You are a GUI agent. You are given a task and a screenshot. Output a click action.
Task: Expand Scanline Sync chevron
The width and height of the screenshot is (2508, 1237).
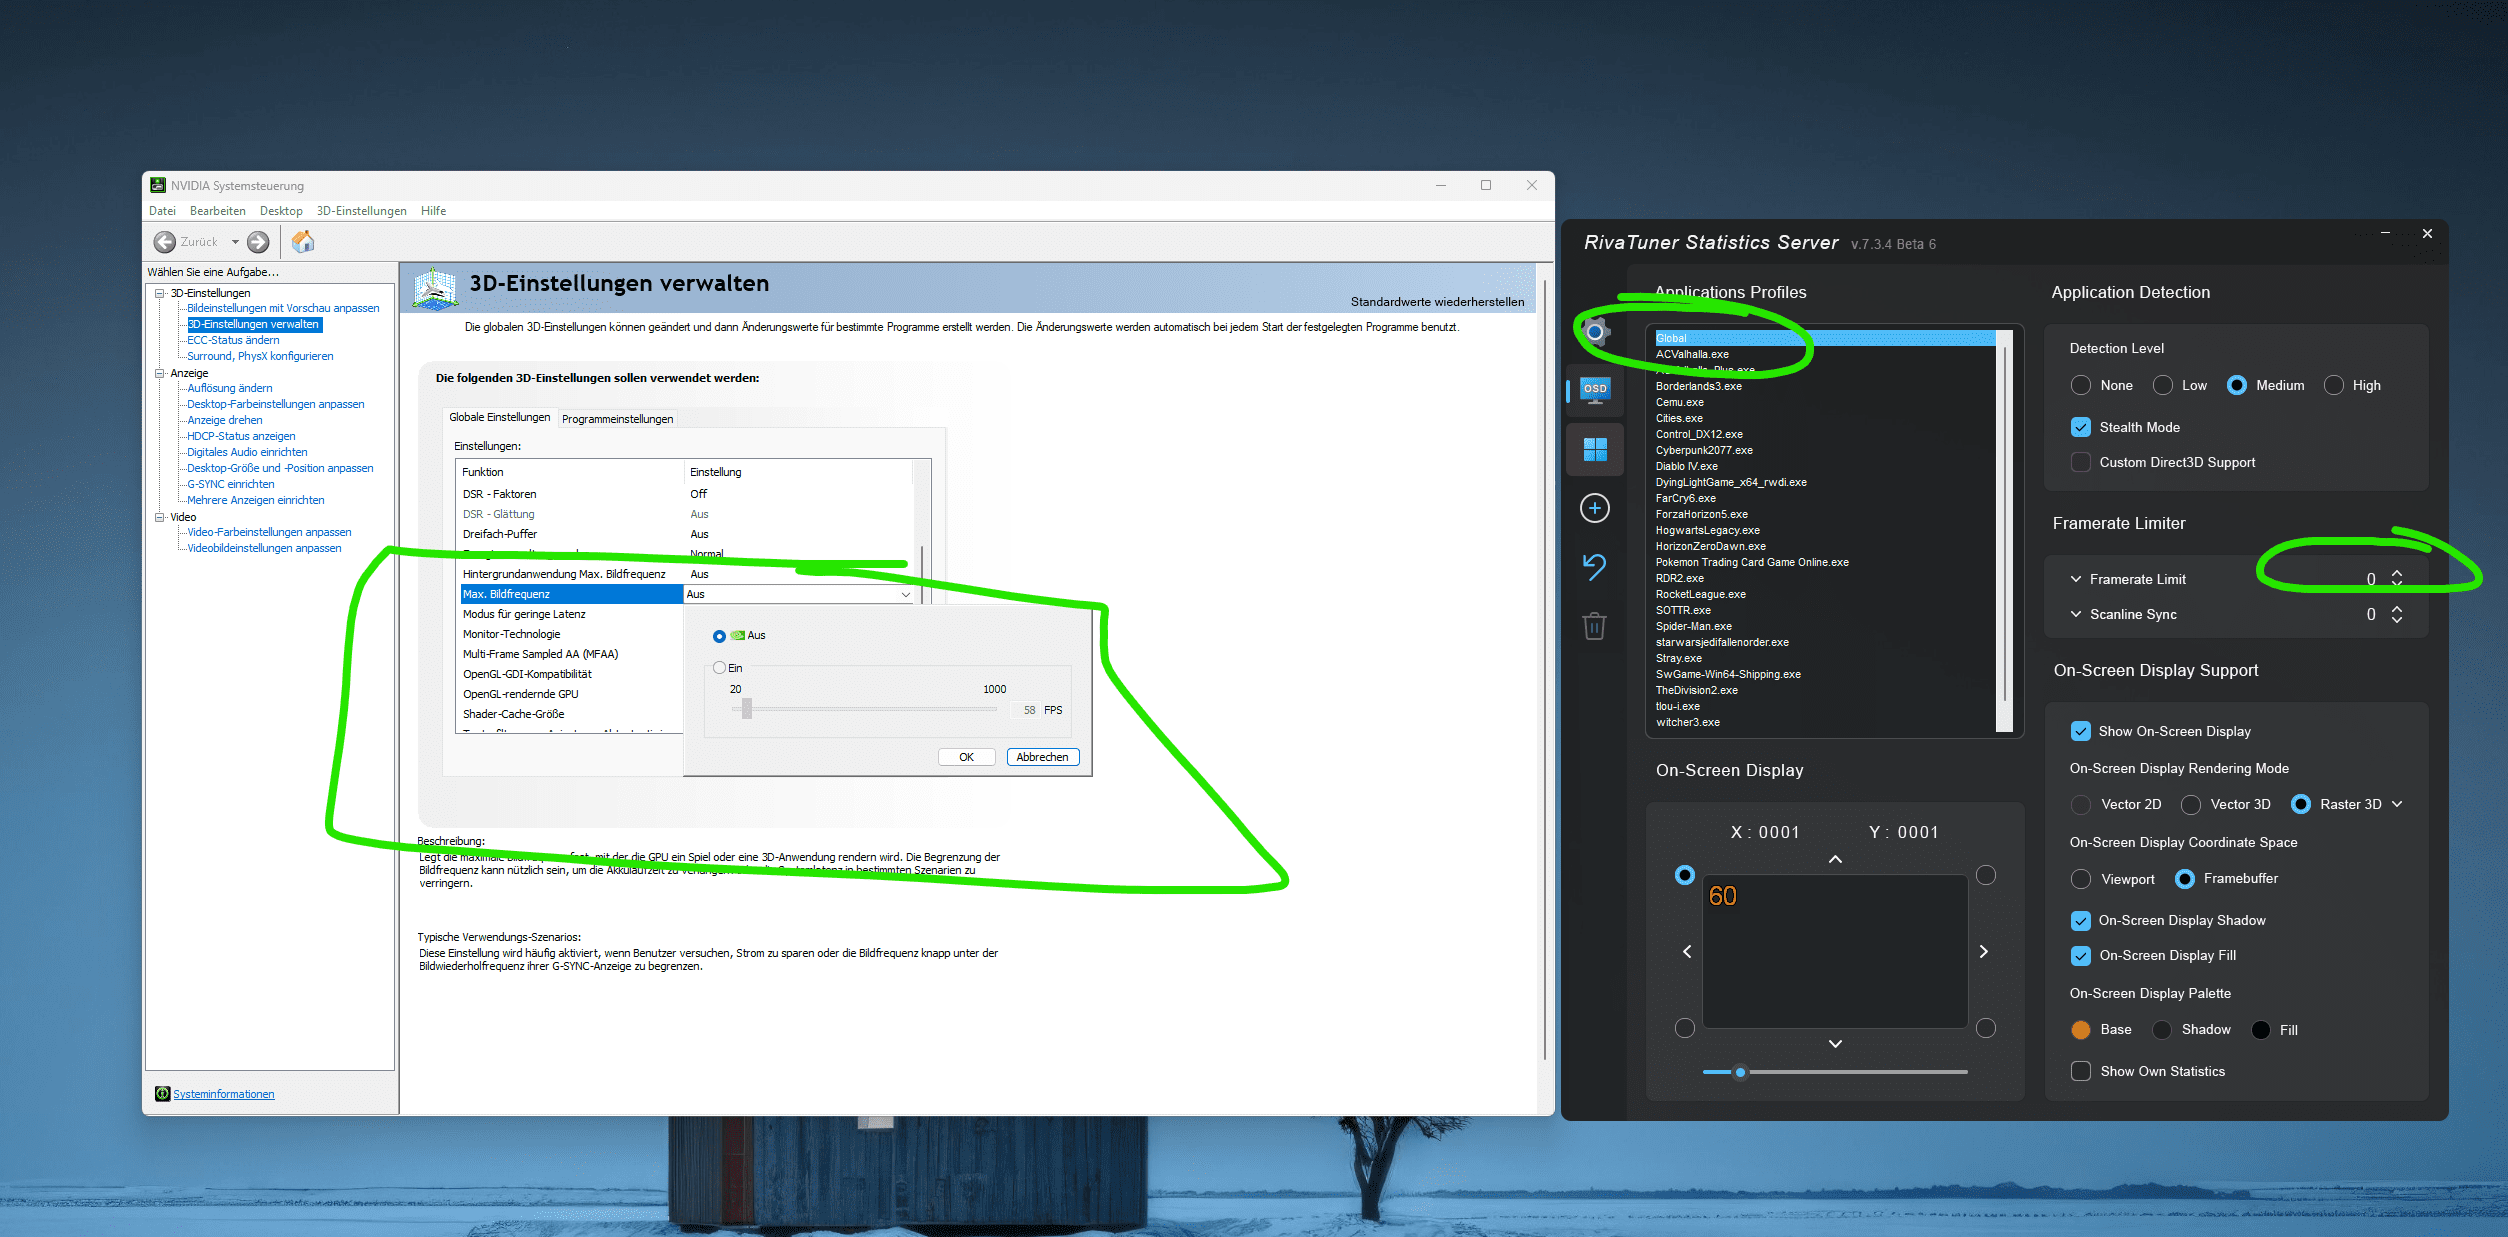[x=2076, y=614]
